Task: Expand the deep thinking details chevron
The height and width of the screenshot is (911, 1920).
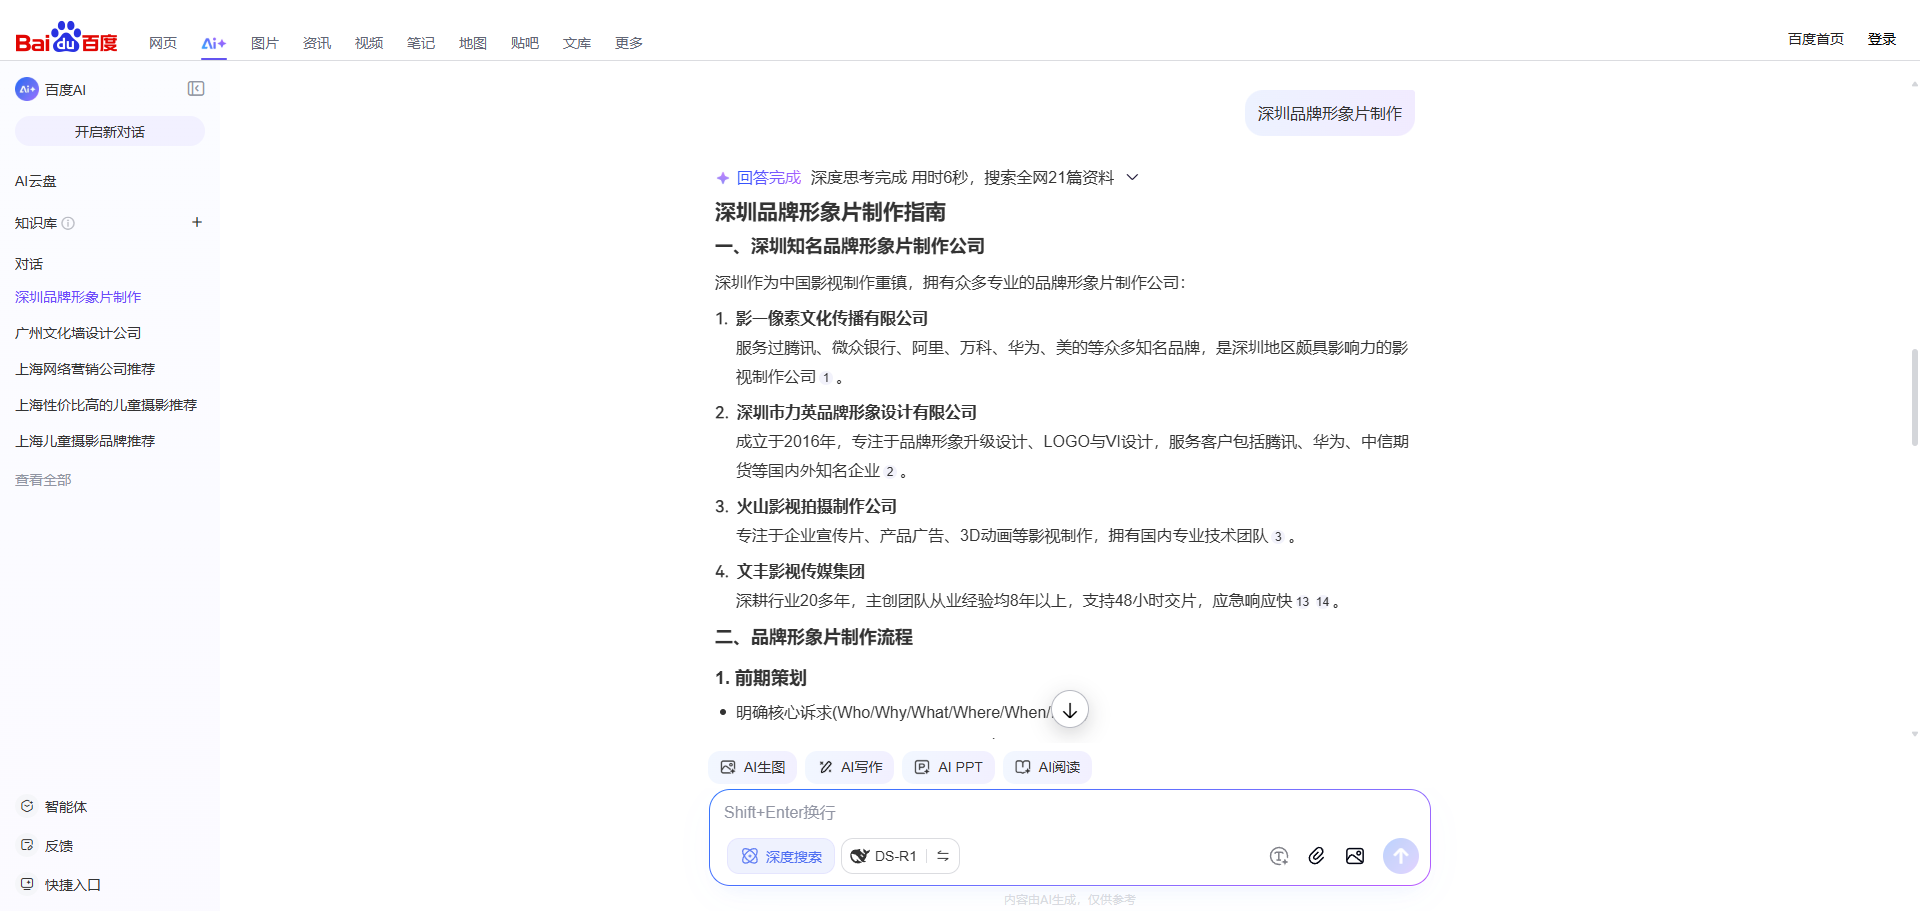Action: pos(1133,177)
